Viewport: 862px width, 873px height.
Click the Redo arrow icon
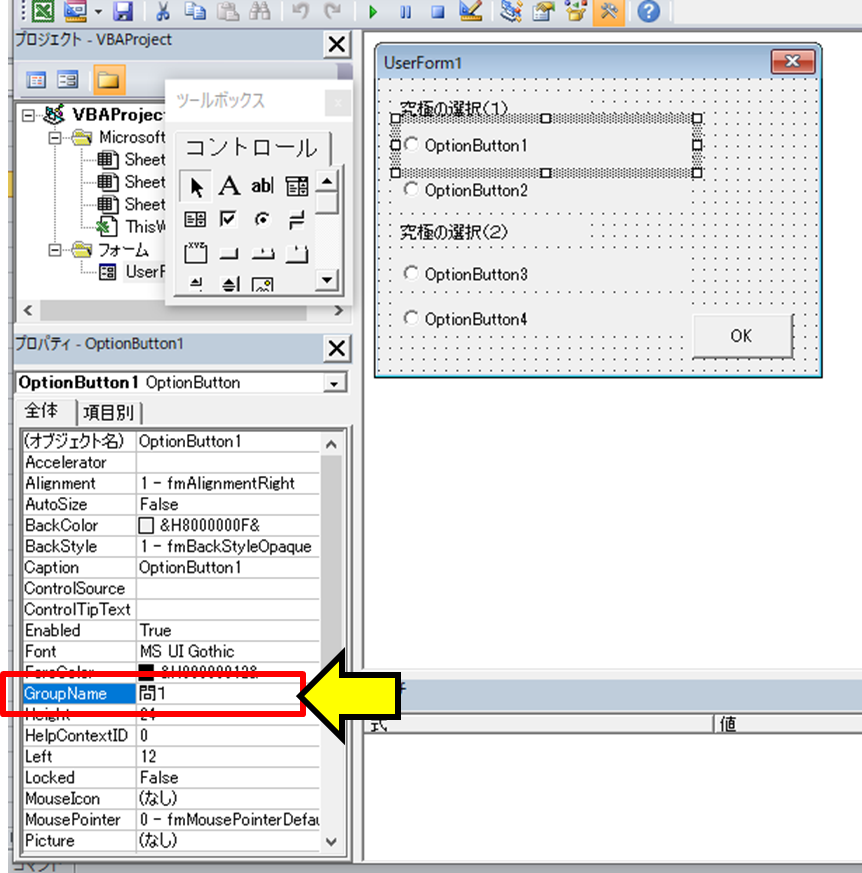(x=332, y=11)
